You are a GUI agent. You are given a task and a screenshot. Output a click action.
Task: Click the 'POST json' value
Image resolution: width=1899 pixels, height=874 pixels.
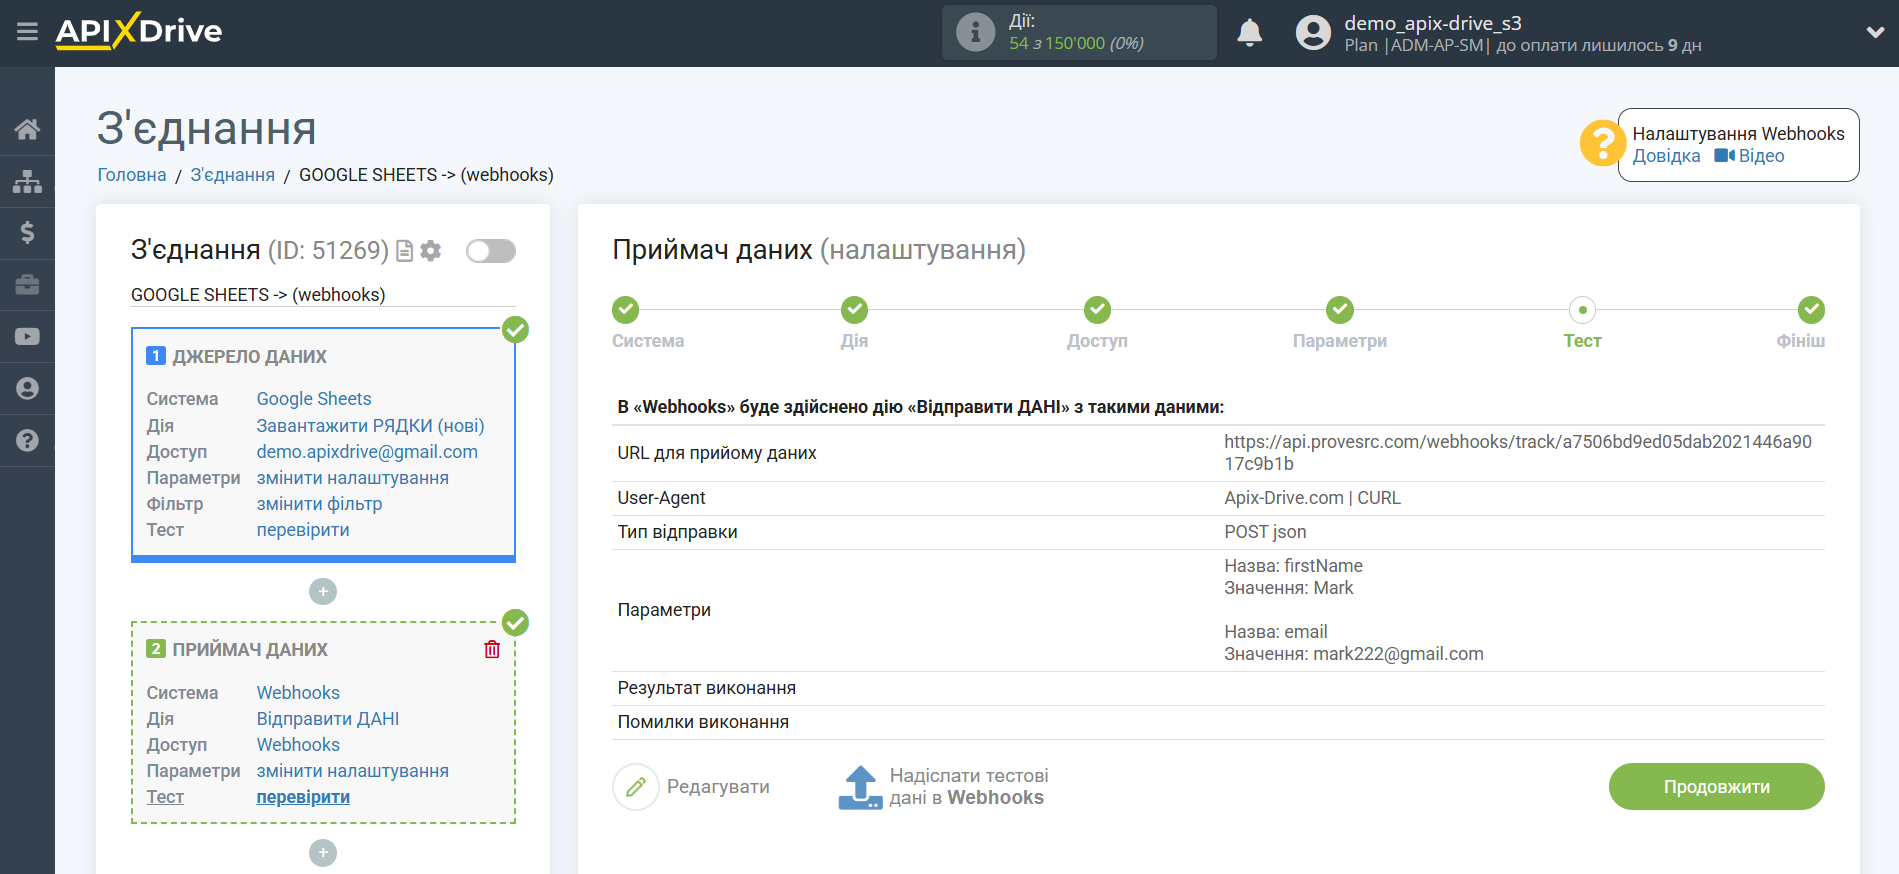tap(1265, 532)
